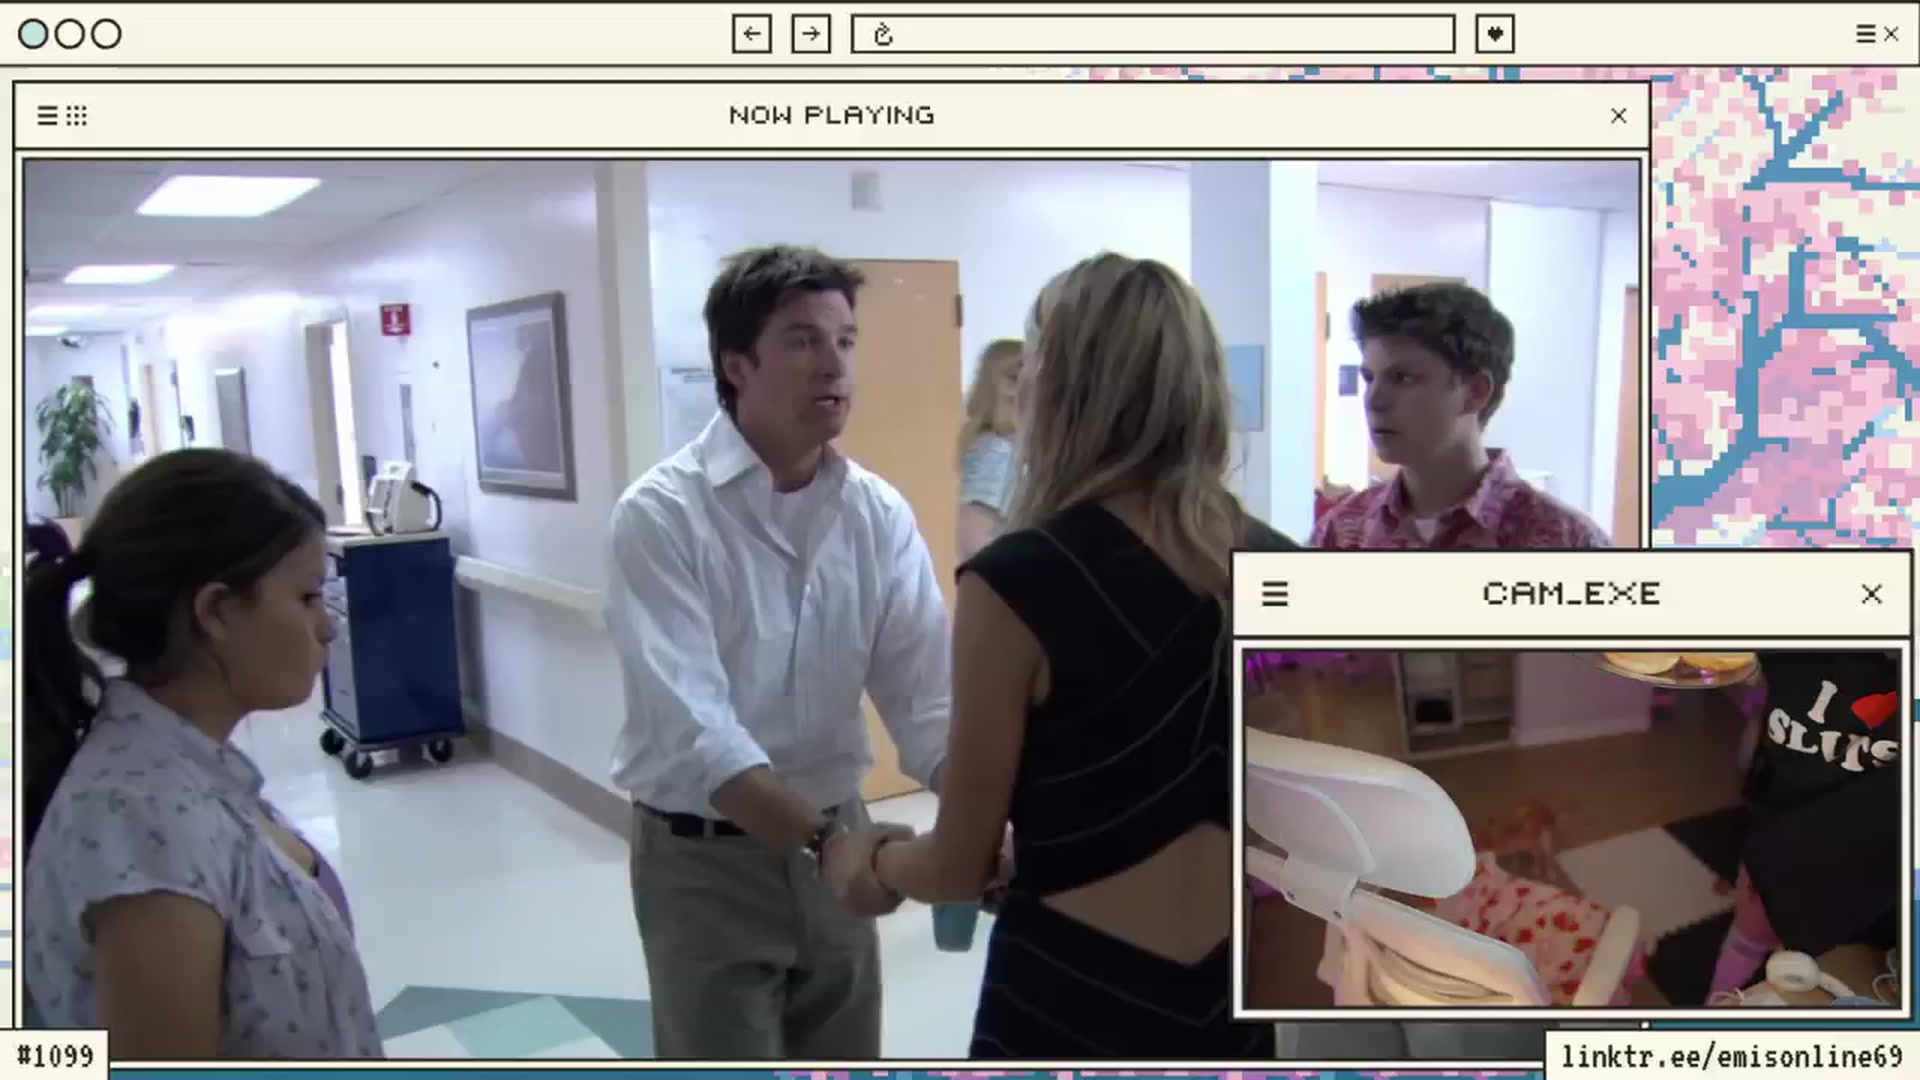Click the reload icon in the address bar
Image resolution: width=1920 pixels, height=1080 pixels.
(882, 35)
